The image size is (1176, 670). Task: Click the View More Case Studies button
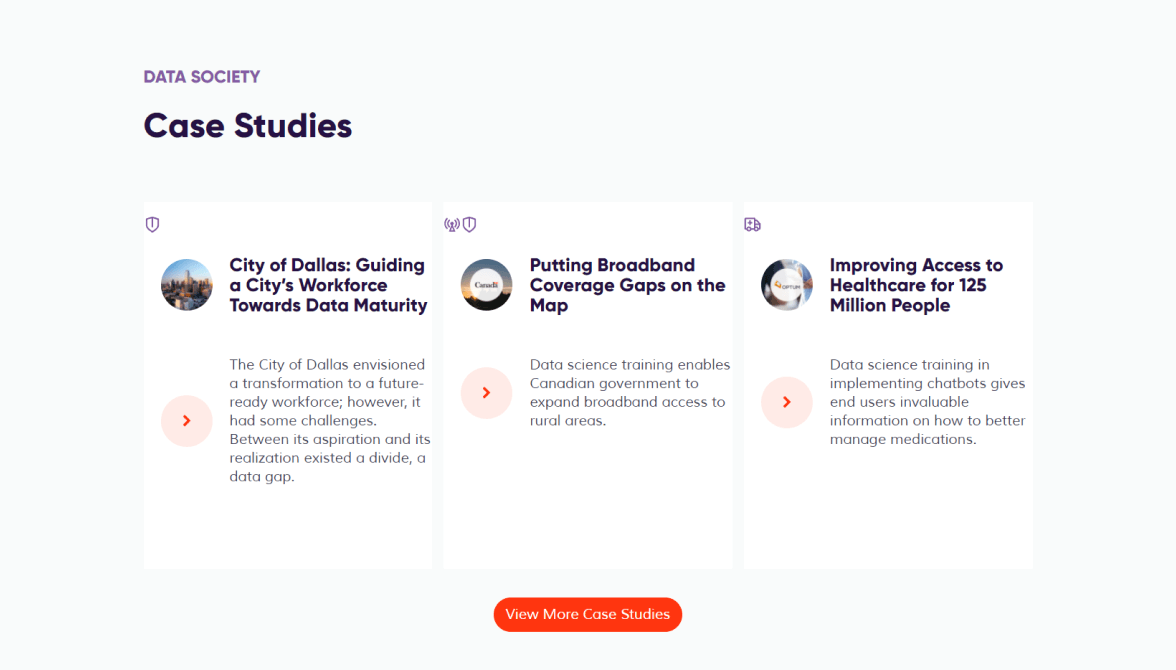(588, 614)
